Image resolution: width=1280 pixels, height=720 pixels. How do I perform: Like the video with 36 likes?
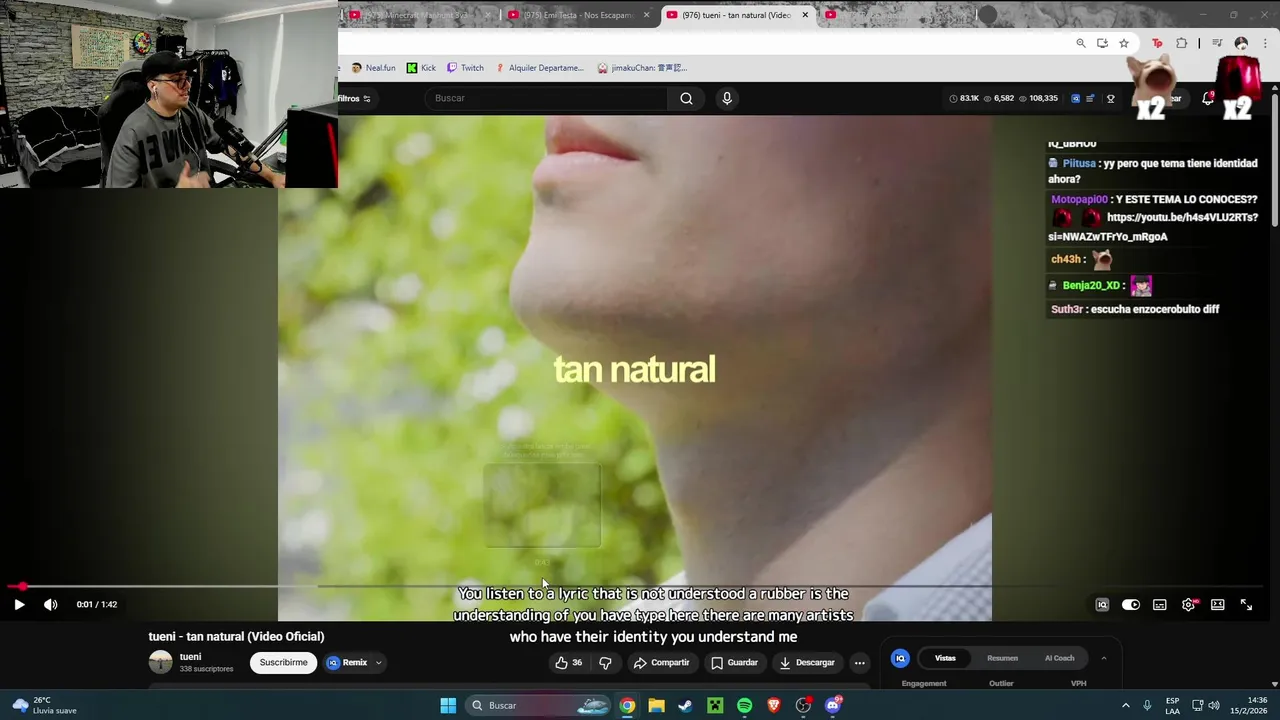pos(569,663)
